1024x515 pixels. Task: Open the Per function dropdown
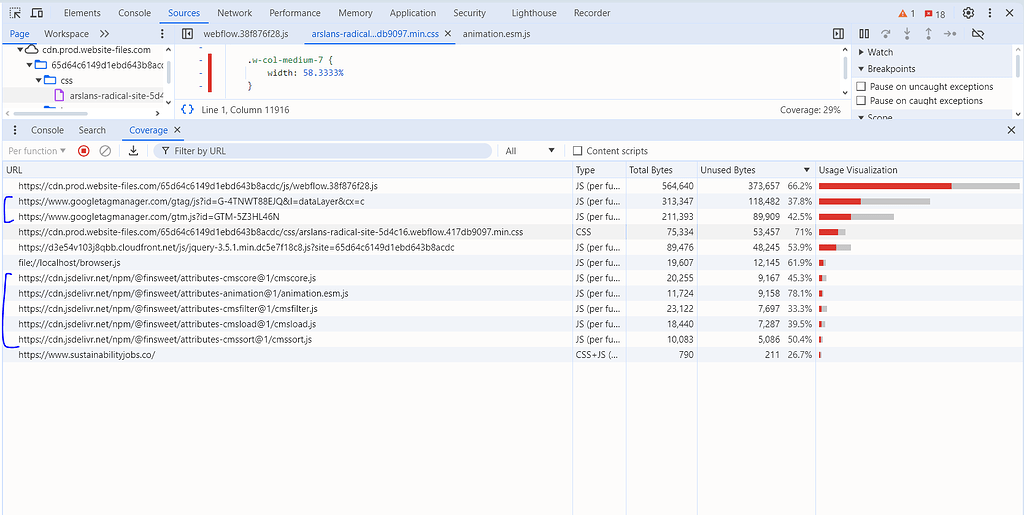pos(37,151)
